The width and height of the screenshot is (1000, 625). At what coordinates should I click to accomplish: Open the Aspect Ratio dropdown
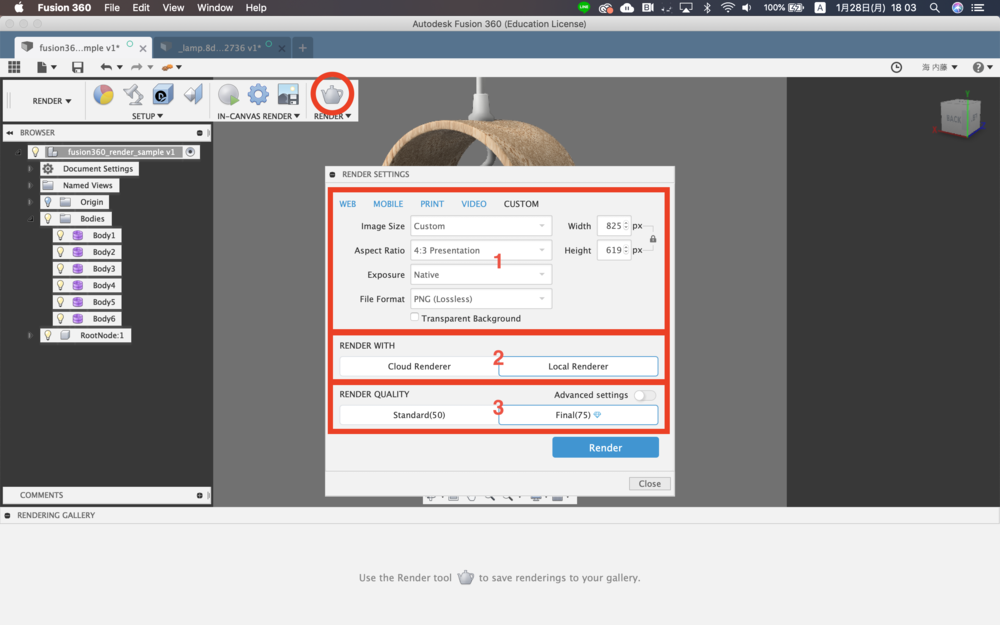tap(481, 251)
